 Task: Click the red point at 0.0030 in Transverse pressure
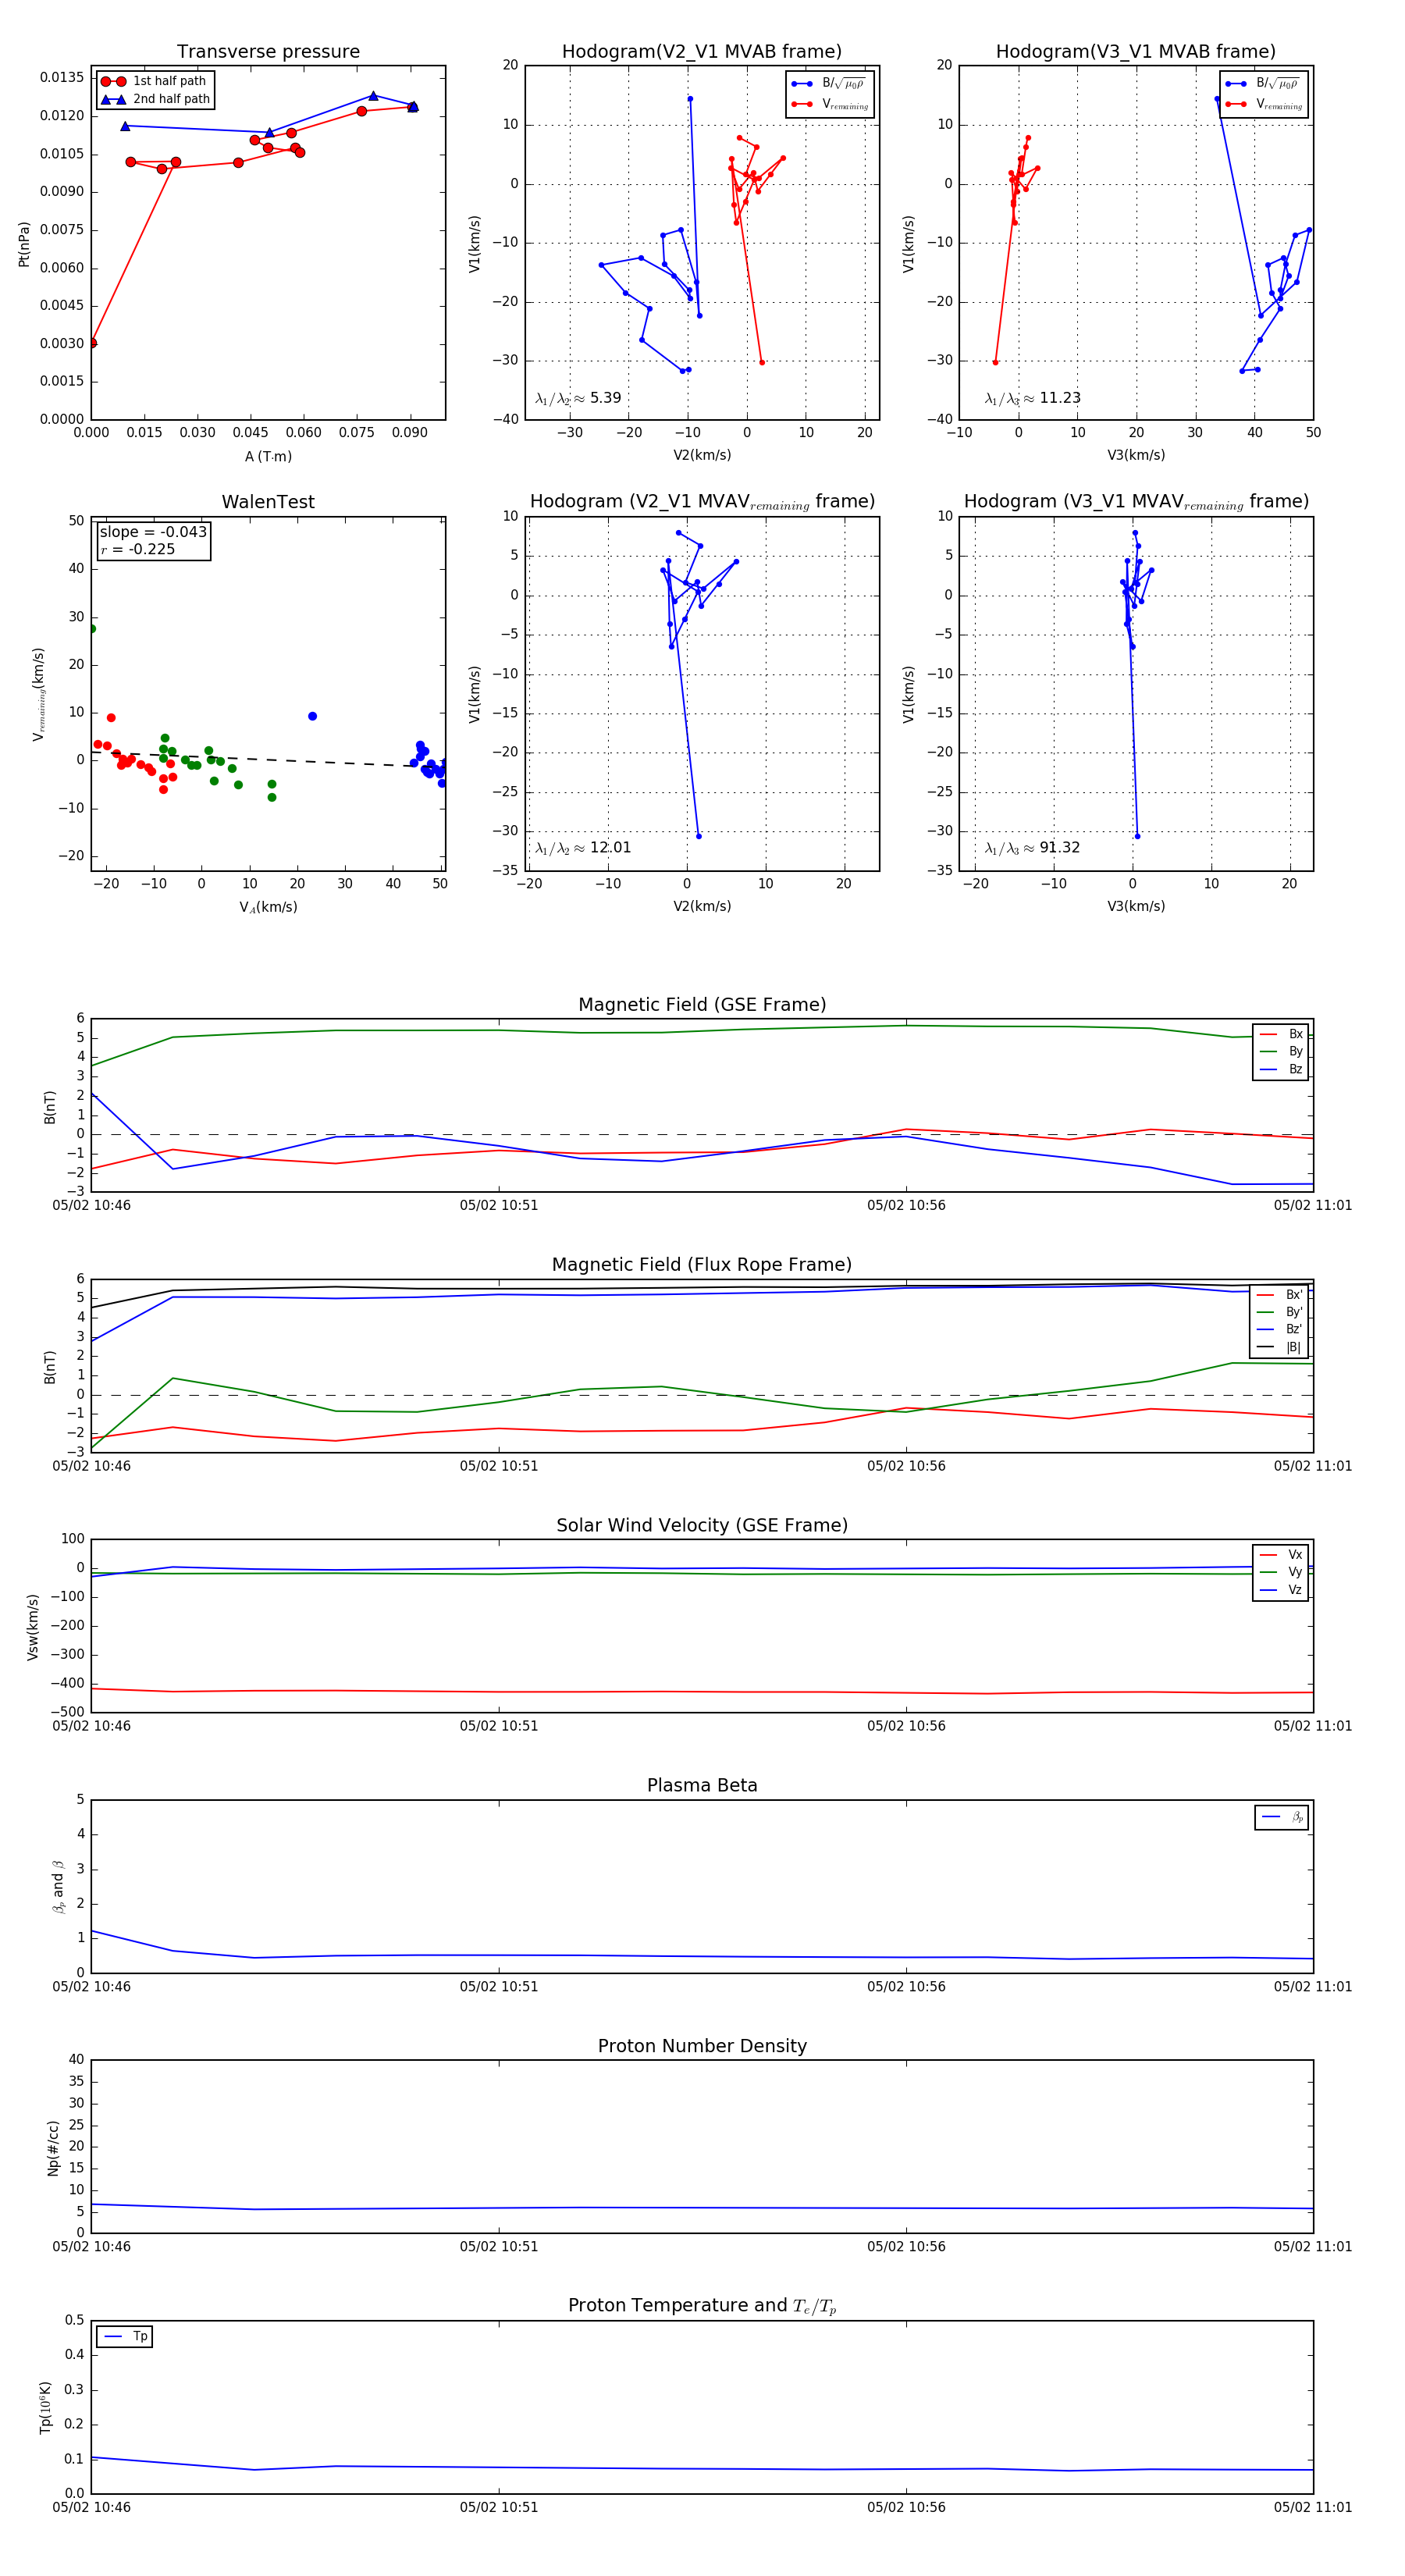(92, 343)
